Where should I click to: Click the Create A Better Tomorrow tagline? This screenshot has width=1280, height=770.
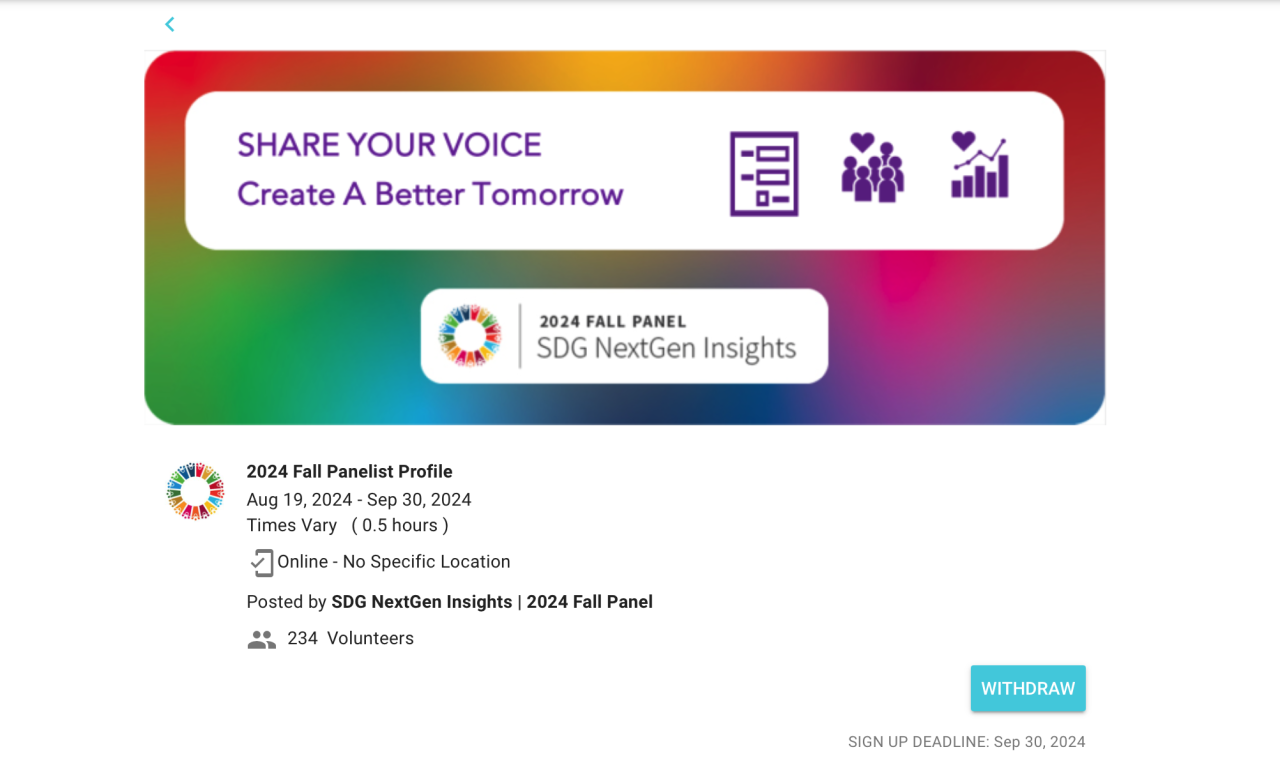pos(430,194)
